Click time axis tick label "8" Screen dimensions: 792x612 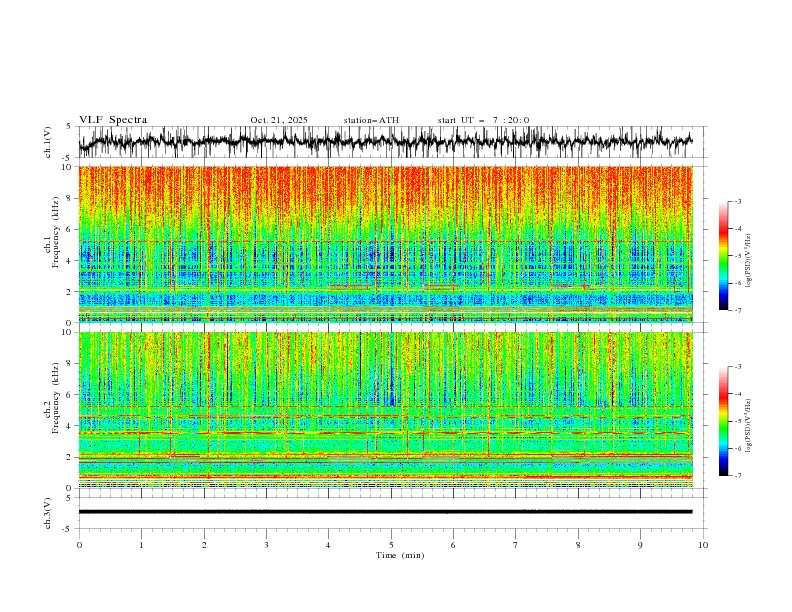coord(578,545)
